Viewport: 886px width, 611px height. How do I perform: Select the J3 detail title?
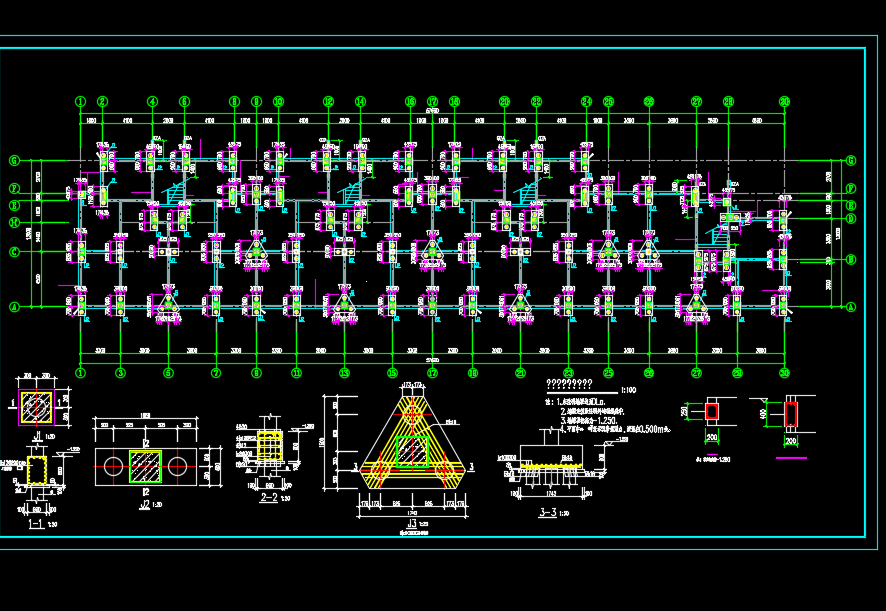tap(412, 523)
